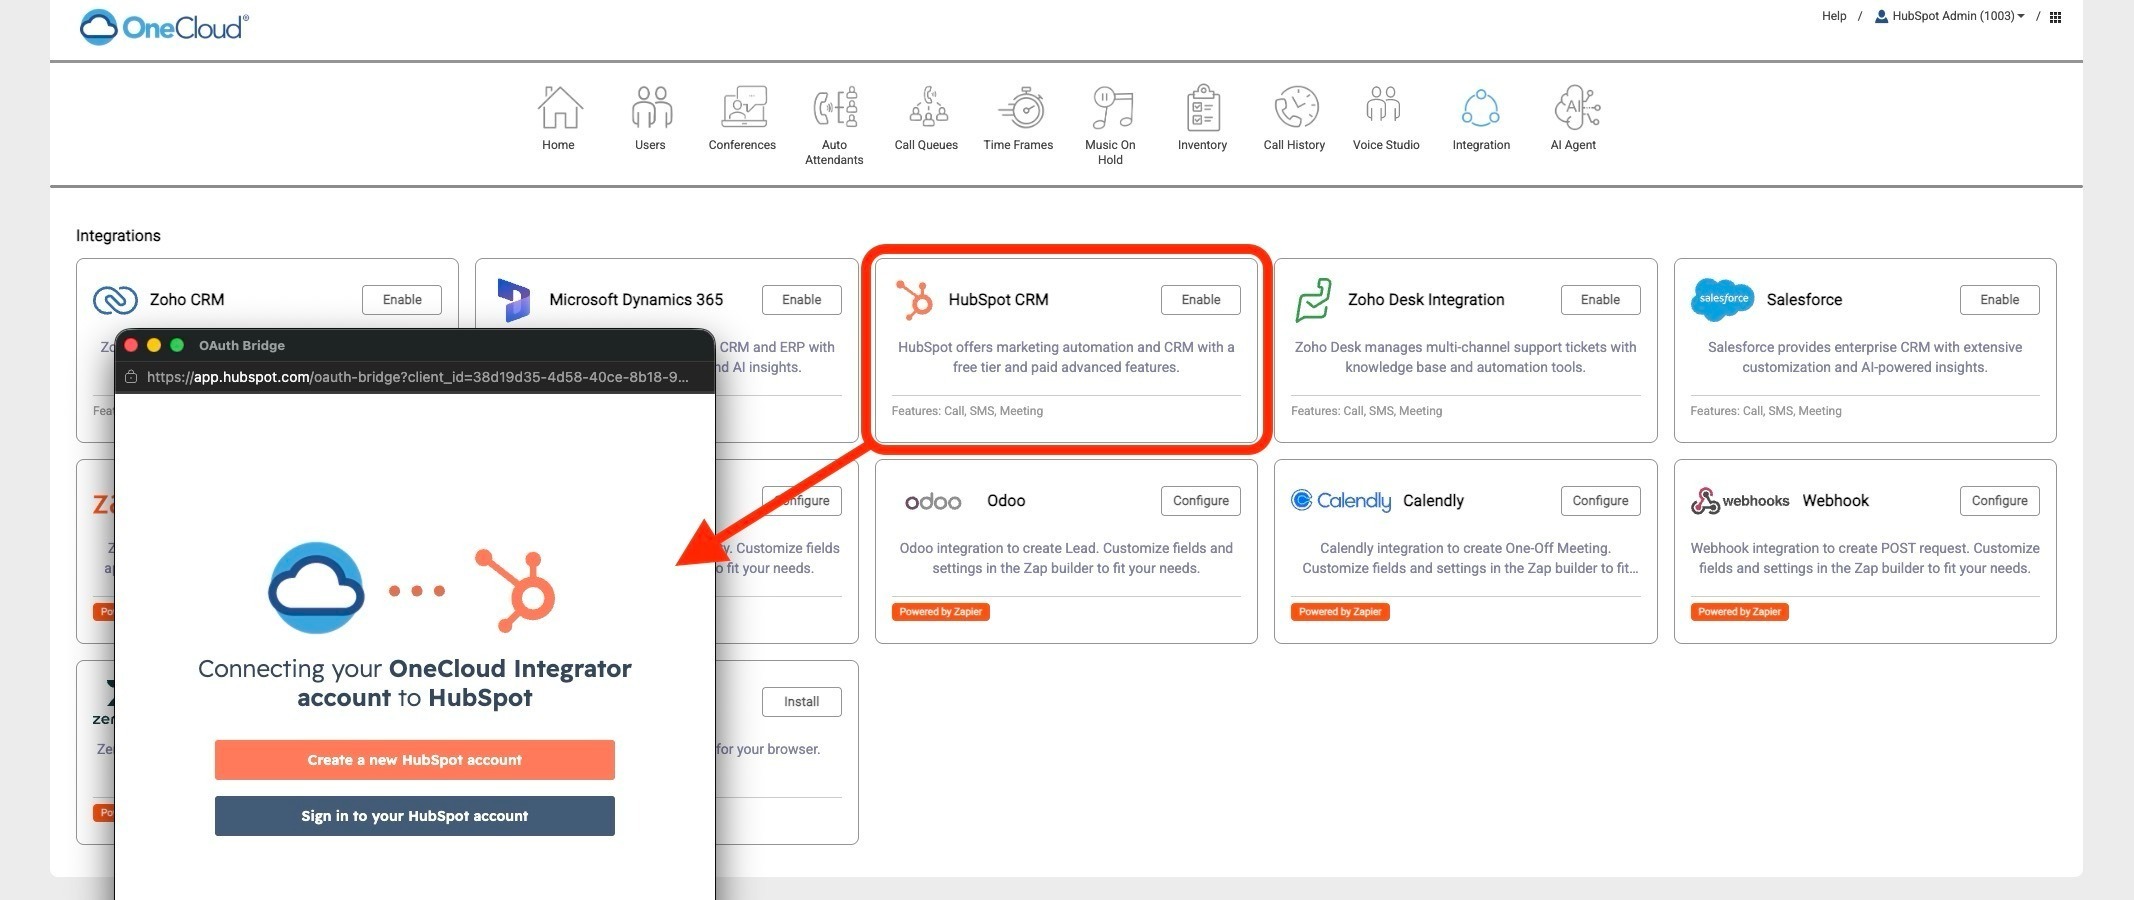Configure the Odoo integration
The width and height of the screenshot is (2134, 900).
[1201, 501]
